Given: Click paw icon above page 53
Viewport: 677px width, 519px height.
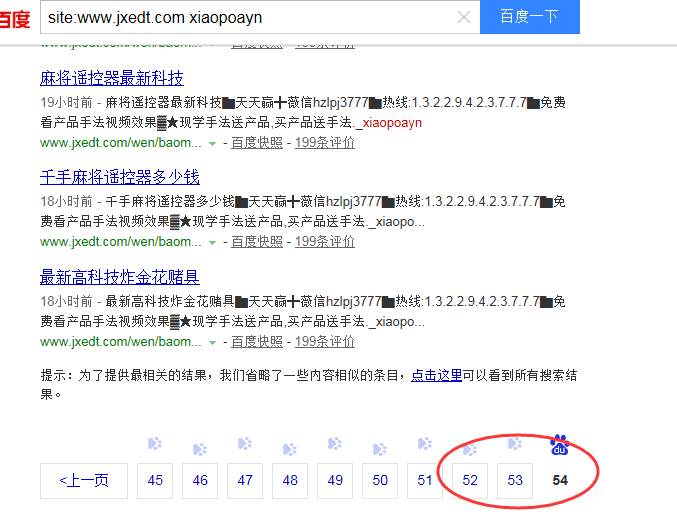Looking at the screenshot, I should point(515,443).
